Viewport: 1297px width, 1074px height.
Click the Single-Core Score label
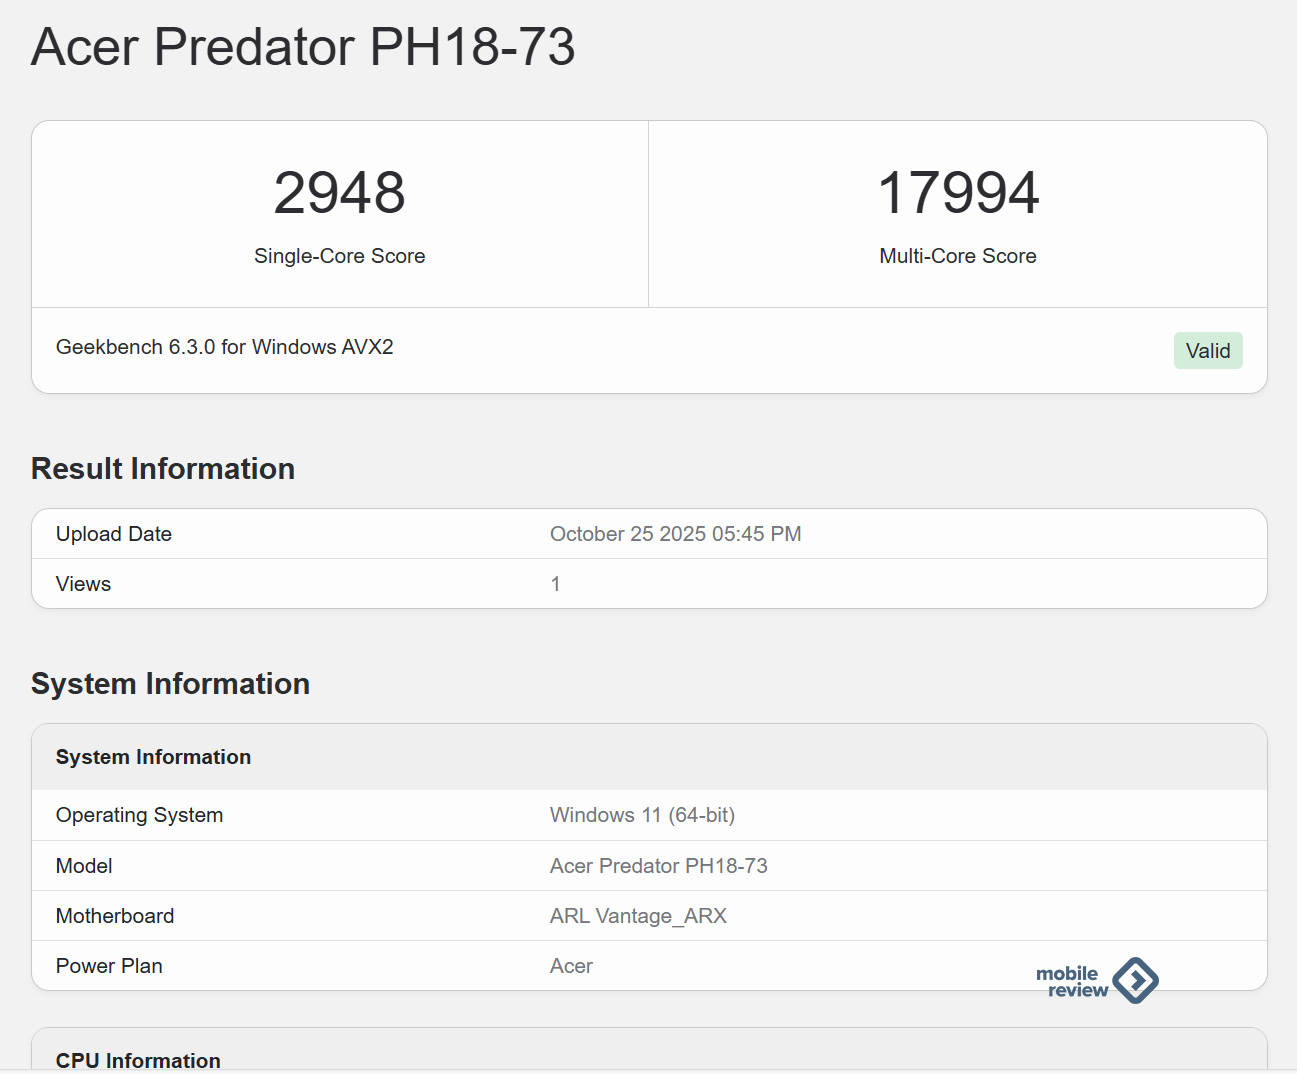click(x=339, y=256)
